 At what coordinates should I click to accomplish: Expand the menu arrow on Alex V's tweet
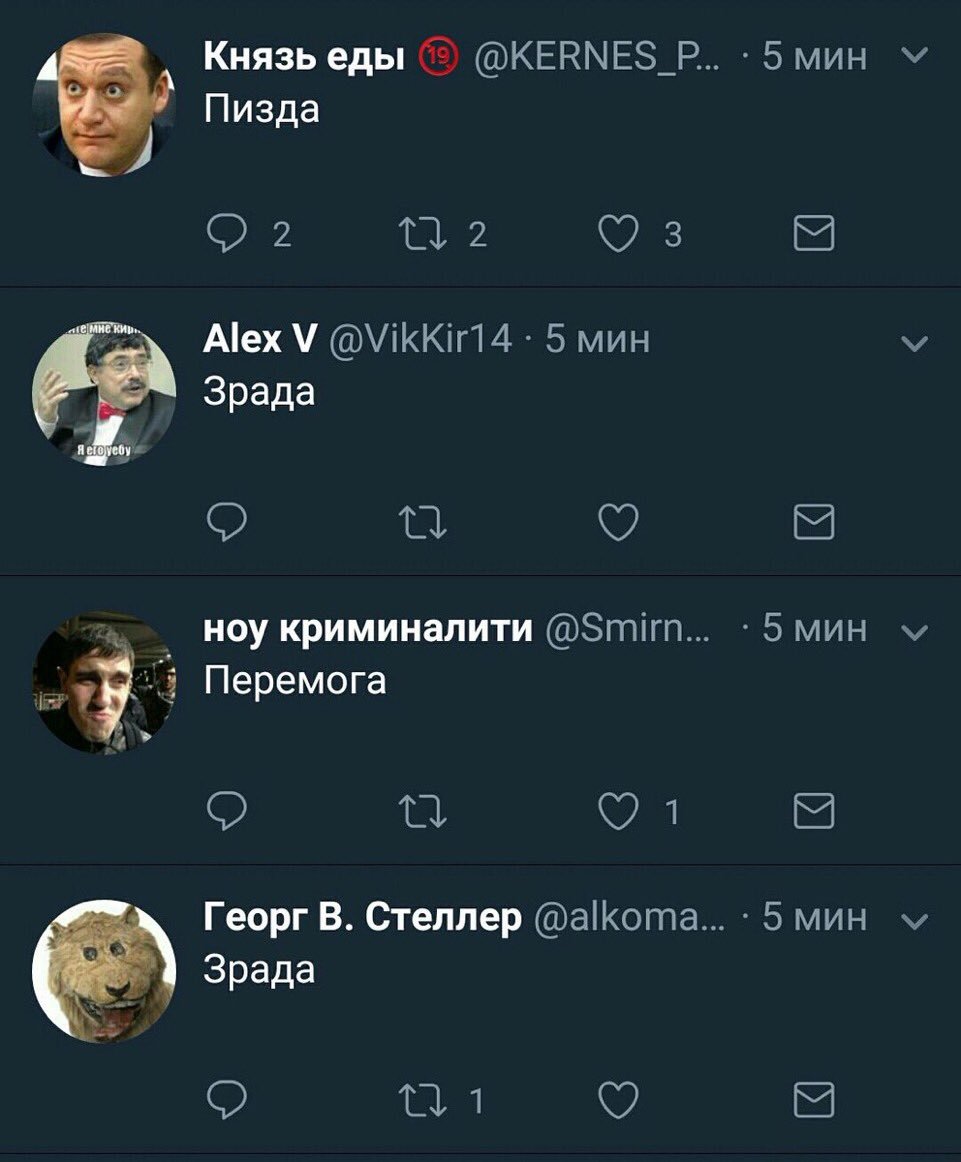coord(916,343)
